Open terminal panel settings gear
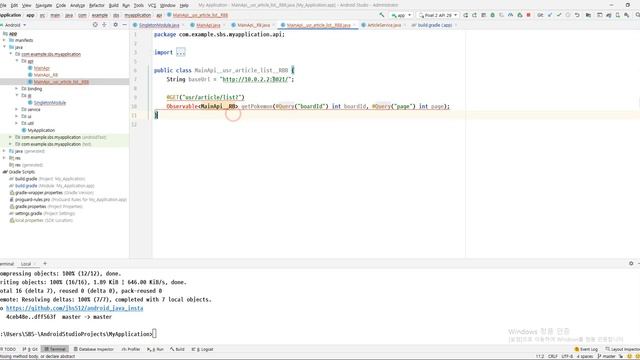640x360 pixels. (x=631, y=264)
